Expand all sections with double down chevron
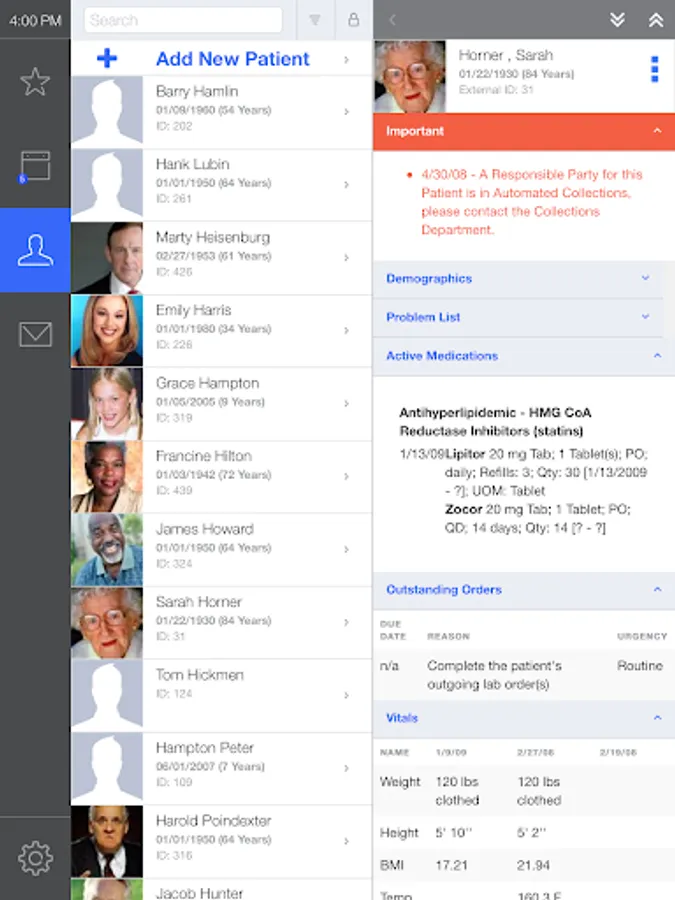This screenshot has height=900, width=675. coord(618,20)
